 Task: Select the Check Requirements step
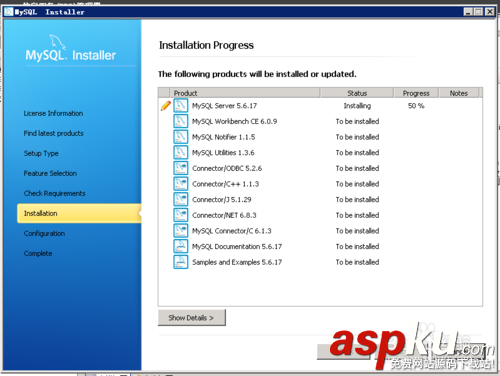pos(55,193)
